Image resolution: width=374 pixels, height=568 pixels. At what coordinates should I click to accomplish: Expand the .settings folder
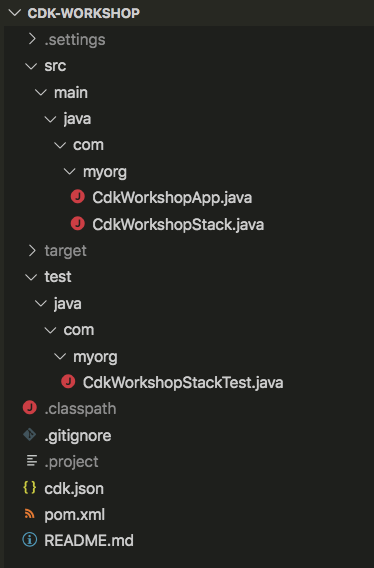[x=32, y=39]
